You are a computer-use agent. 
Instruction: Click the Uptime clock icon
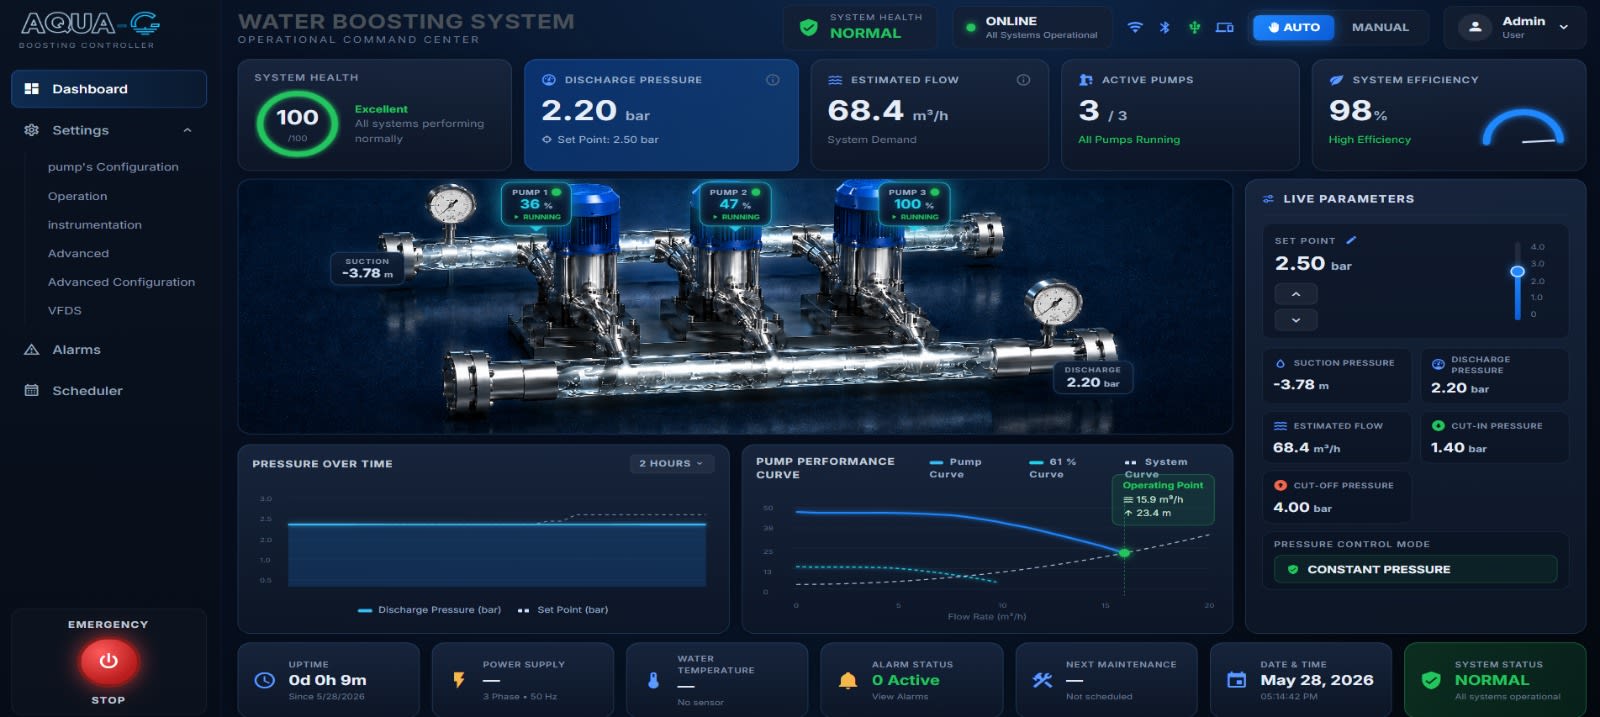[264, 680]
